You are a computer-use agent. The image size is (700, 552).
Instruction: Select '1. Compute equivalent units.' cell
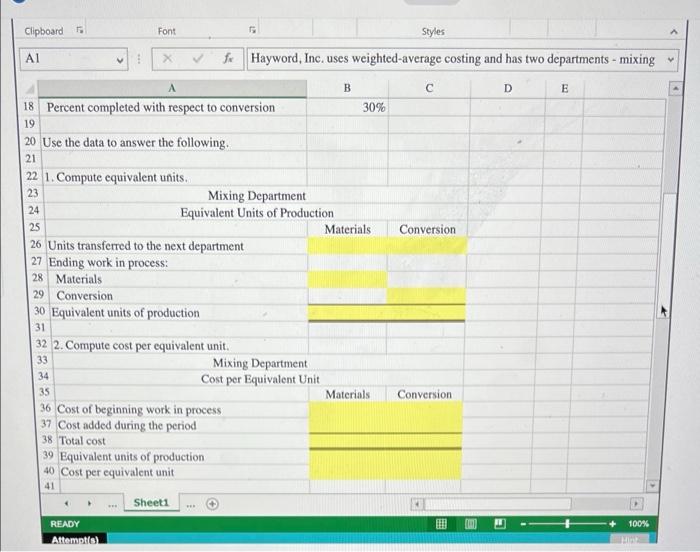coord(175,177)
